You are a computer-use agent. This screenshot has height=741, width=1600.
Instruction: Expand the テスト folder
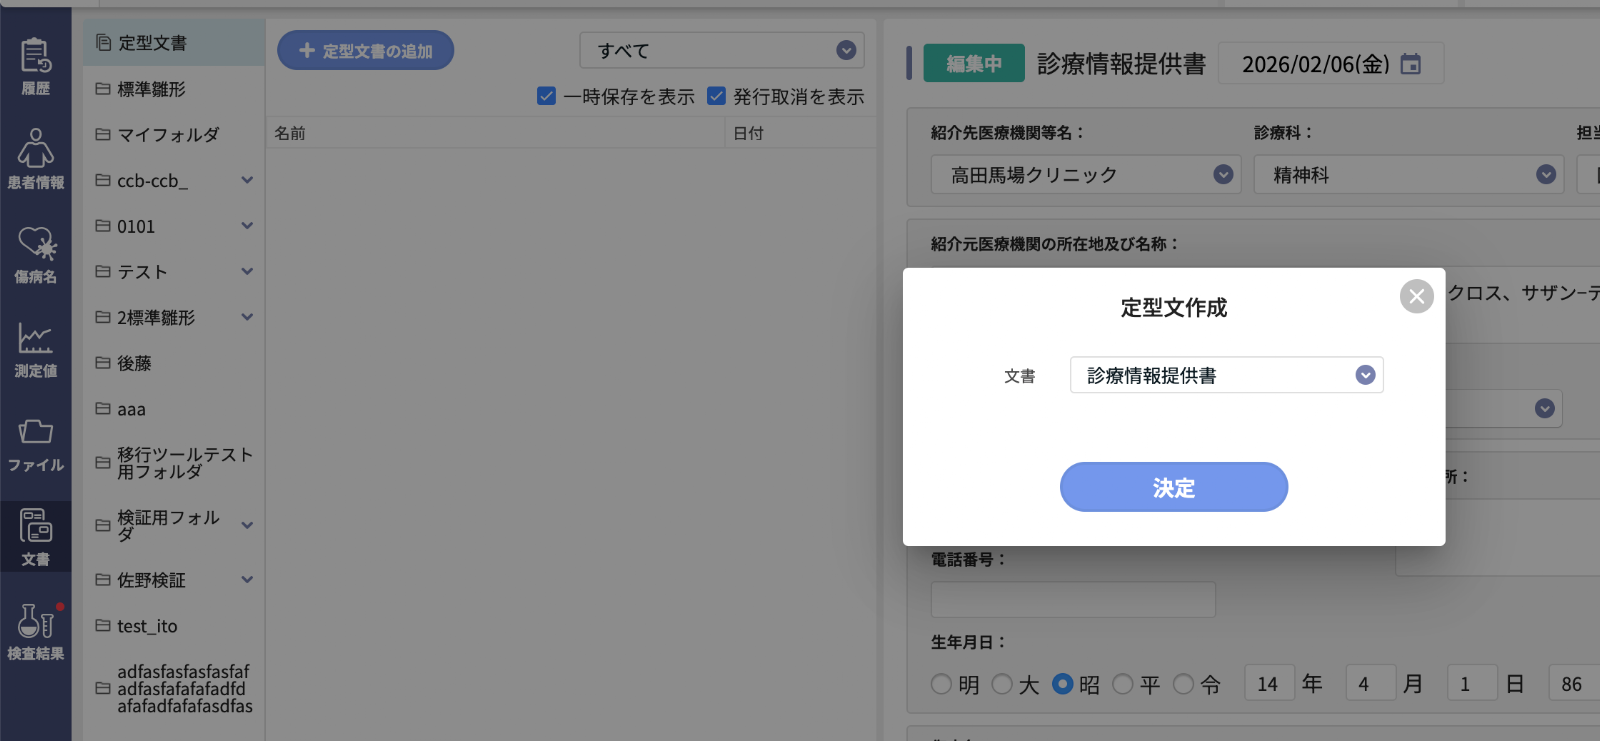point(247,271)
